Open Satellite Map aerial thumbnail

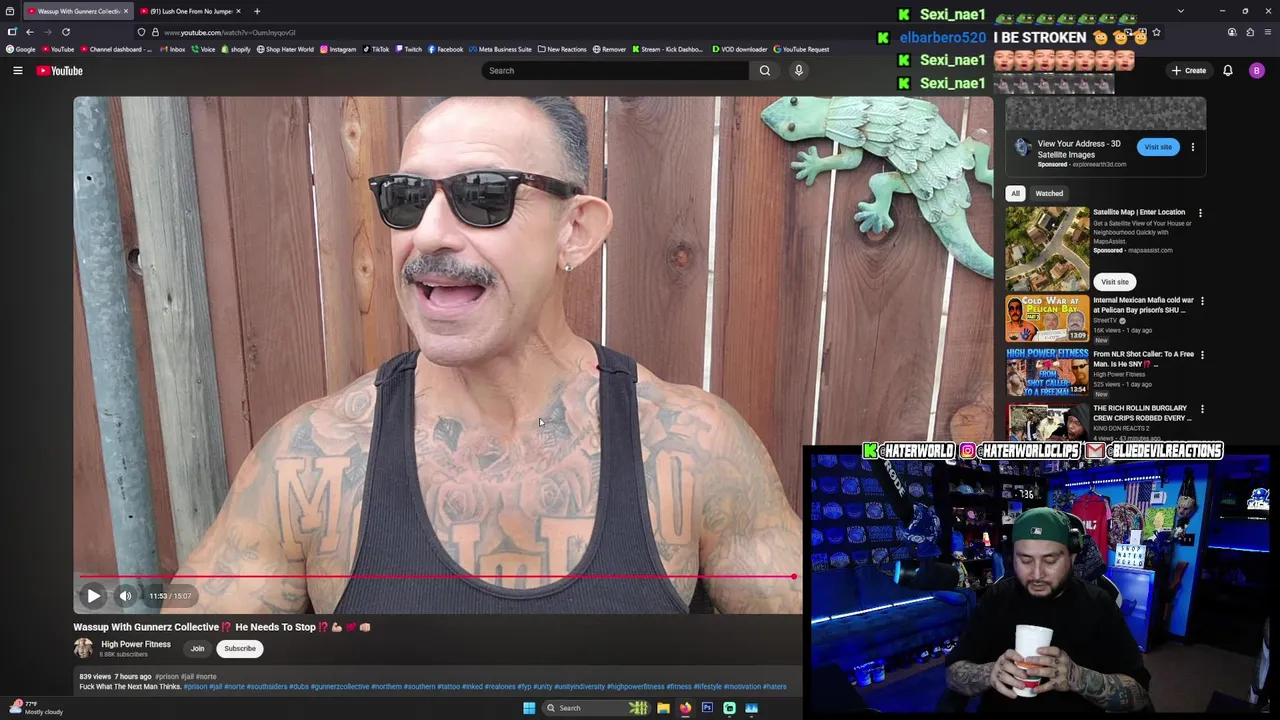point(1047,249)
